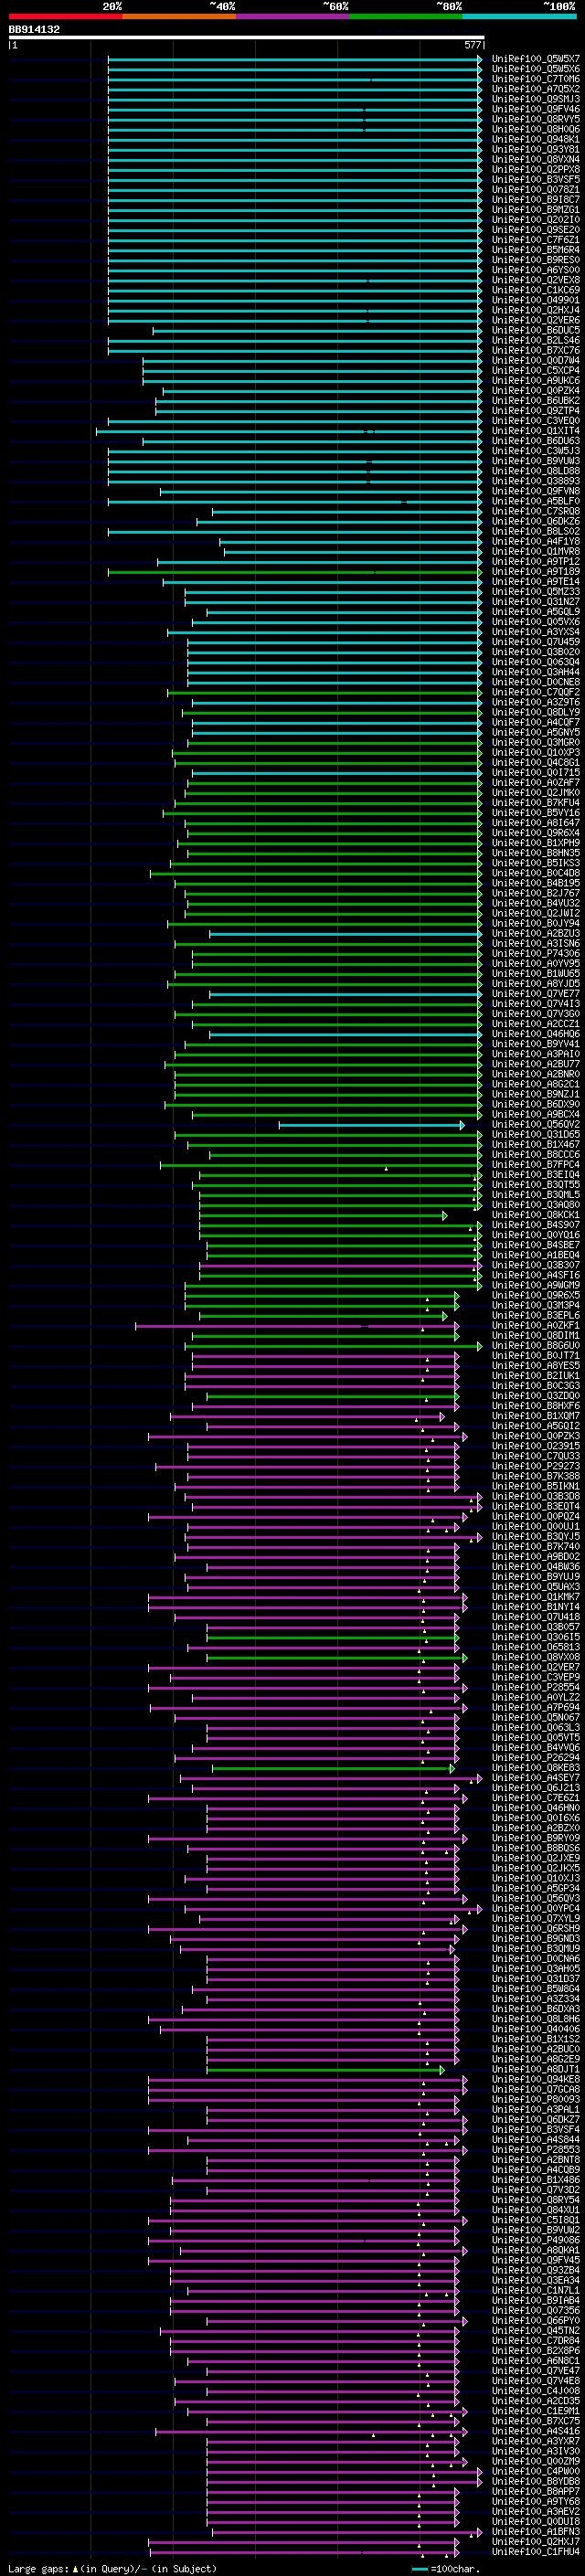Select the UniRef100_Q3B307 label

coord(535,1266)
